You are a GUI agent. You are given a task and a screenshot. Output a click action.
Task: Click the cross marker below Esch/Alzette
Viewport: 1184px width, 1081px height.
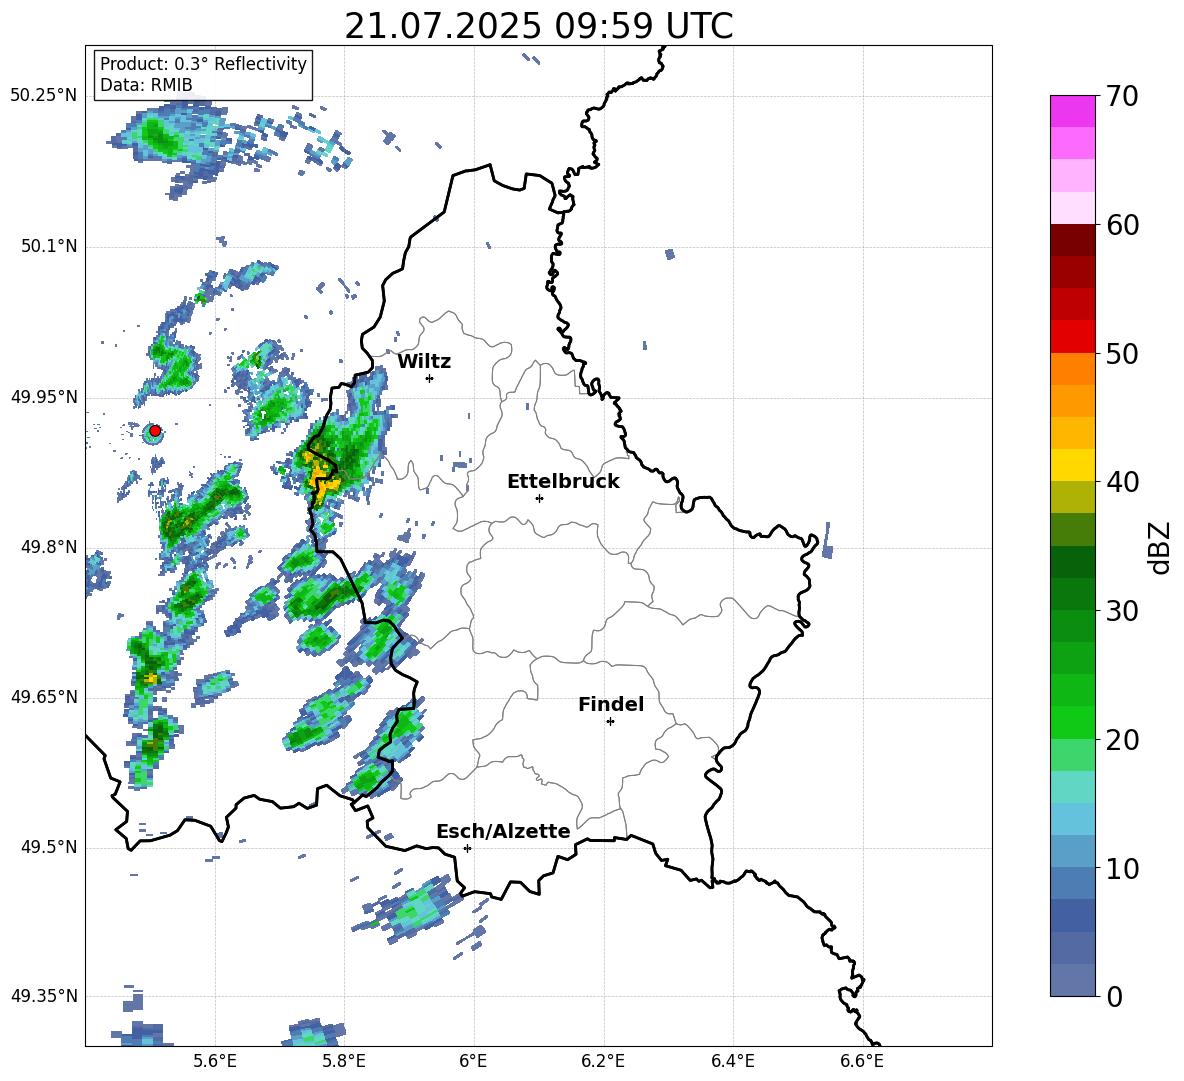tap(467, 848)
